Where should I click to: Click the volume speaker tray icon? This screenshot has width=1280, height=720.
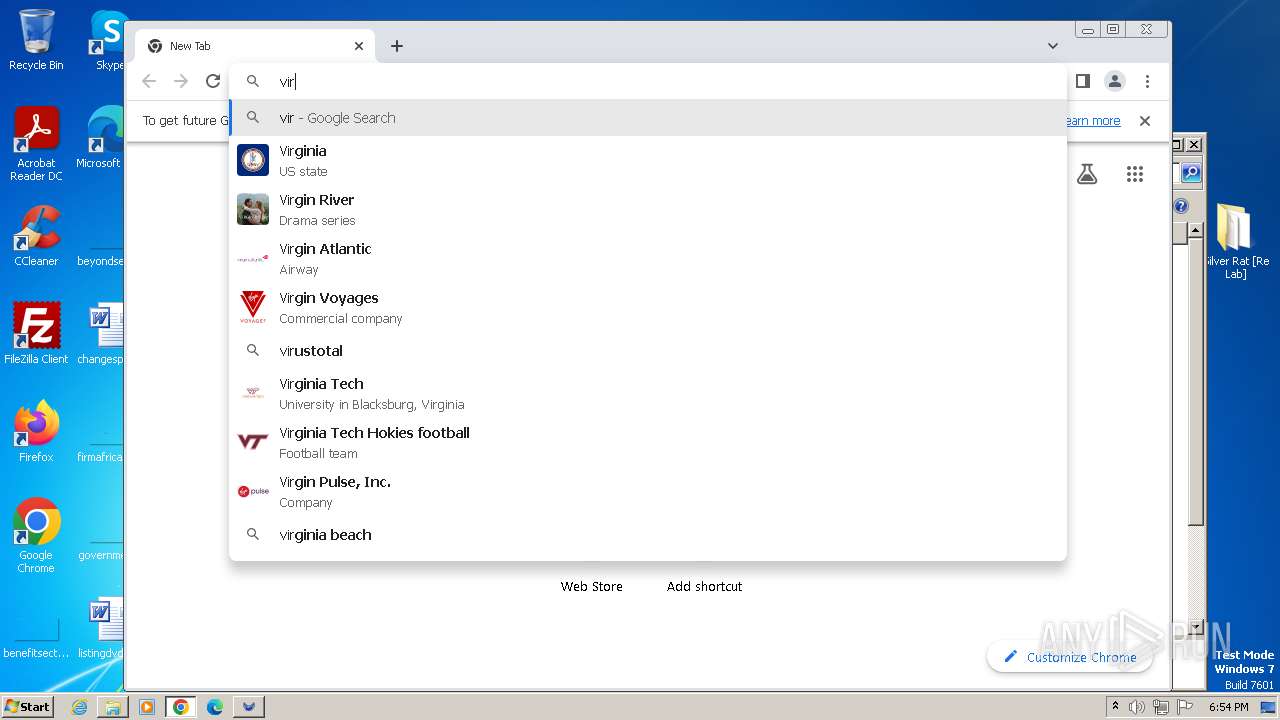[1137, 707]
